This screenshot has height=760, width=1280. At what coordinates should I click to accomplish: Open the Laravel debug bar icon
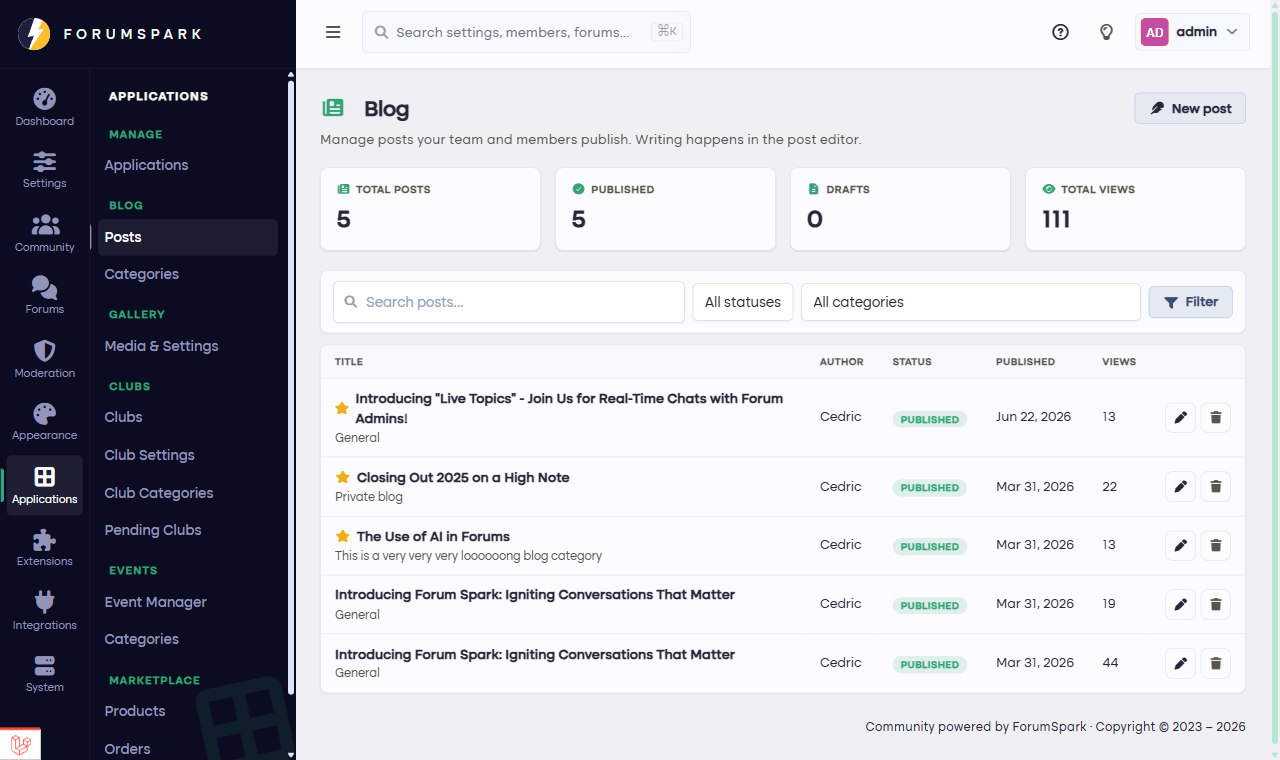tap(20, 744)
